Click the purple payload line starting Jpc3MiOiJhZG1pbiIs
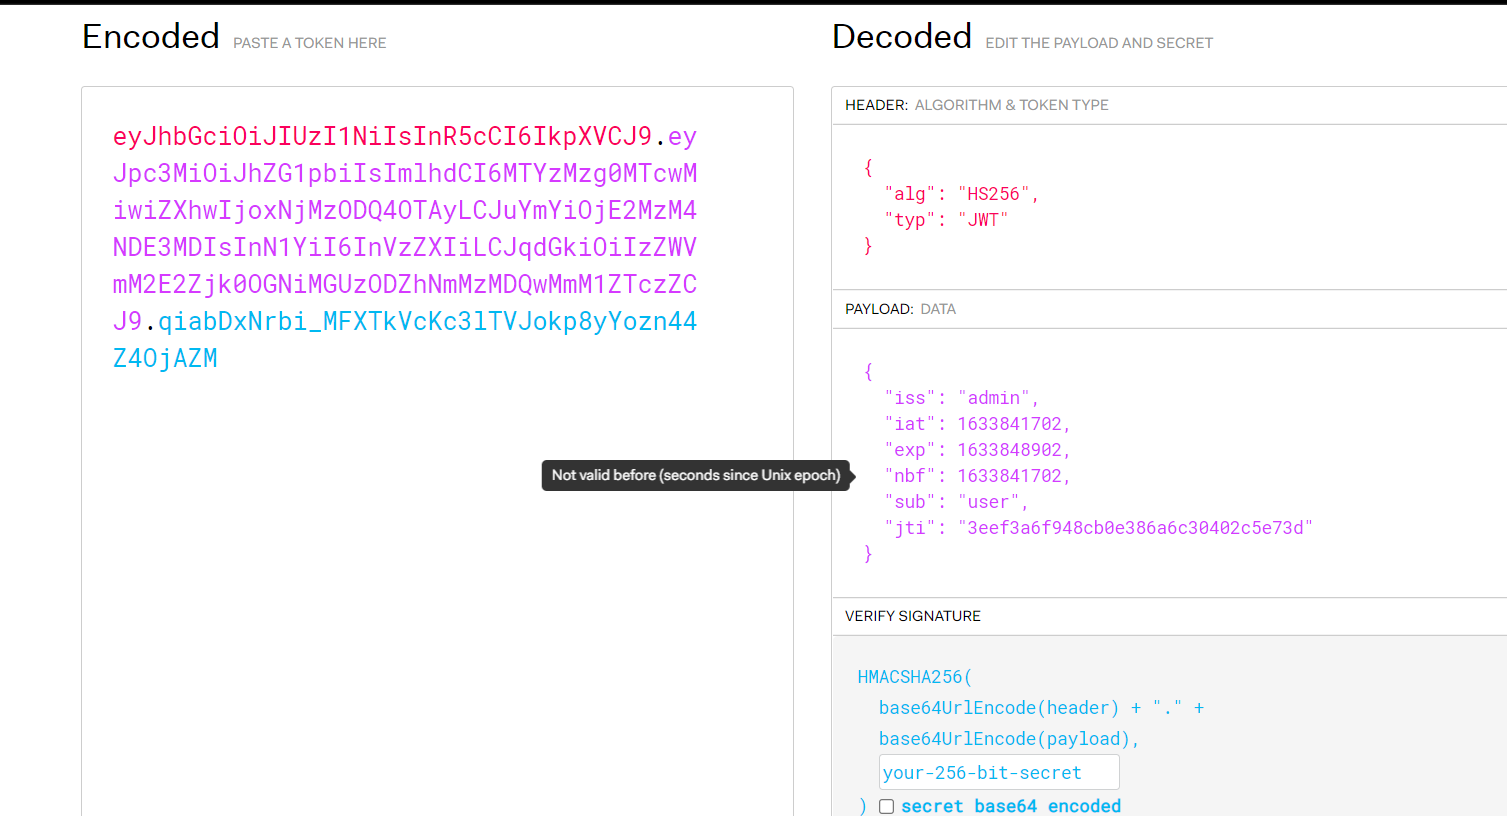 [x=405, y=173]
